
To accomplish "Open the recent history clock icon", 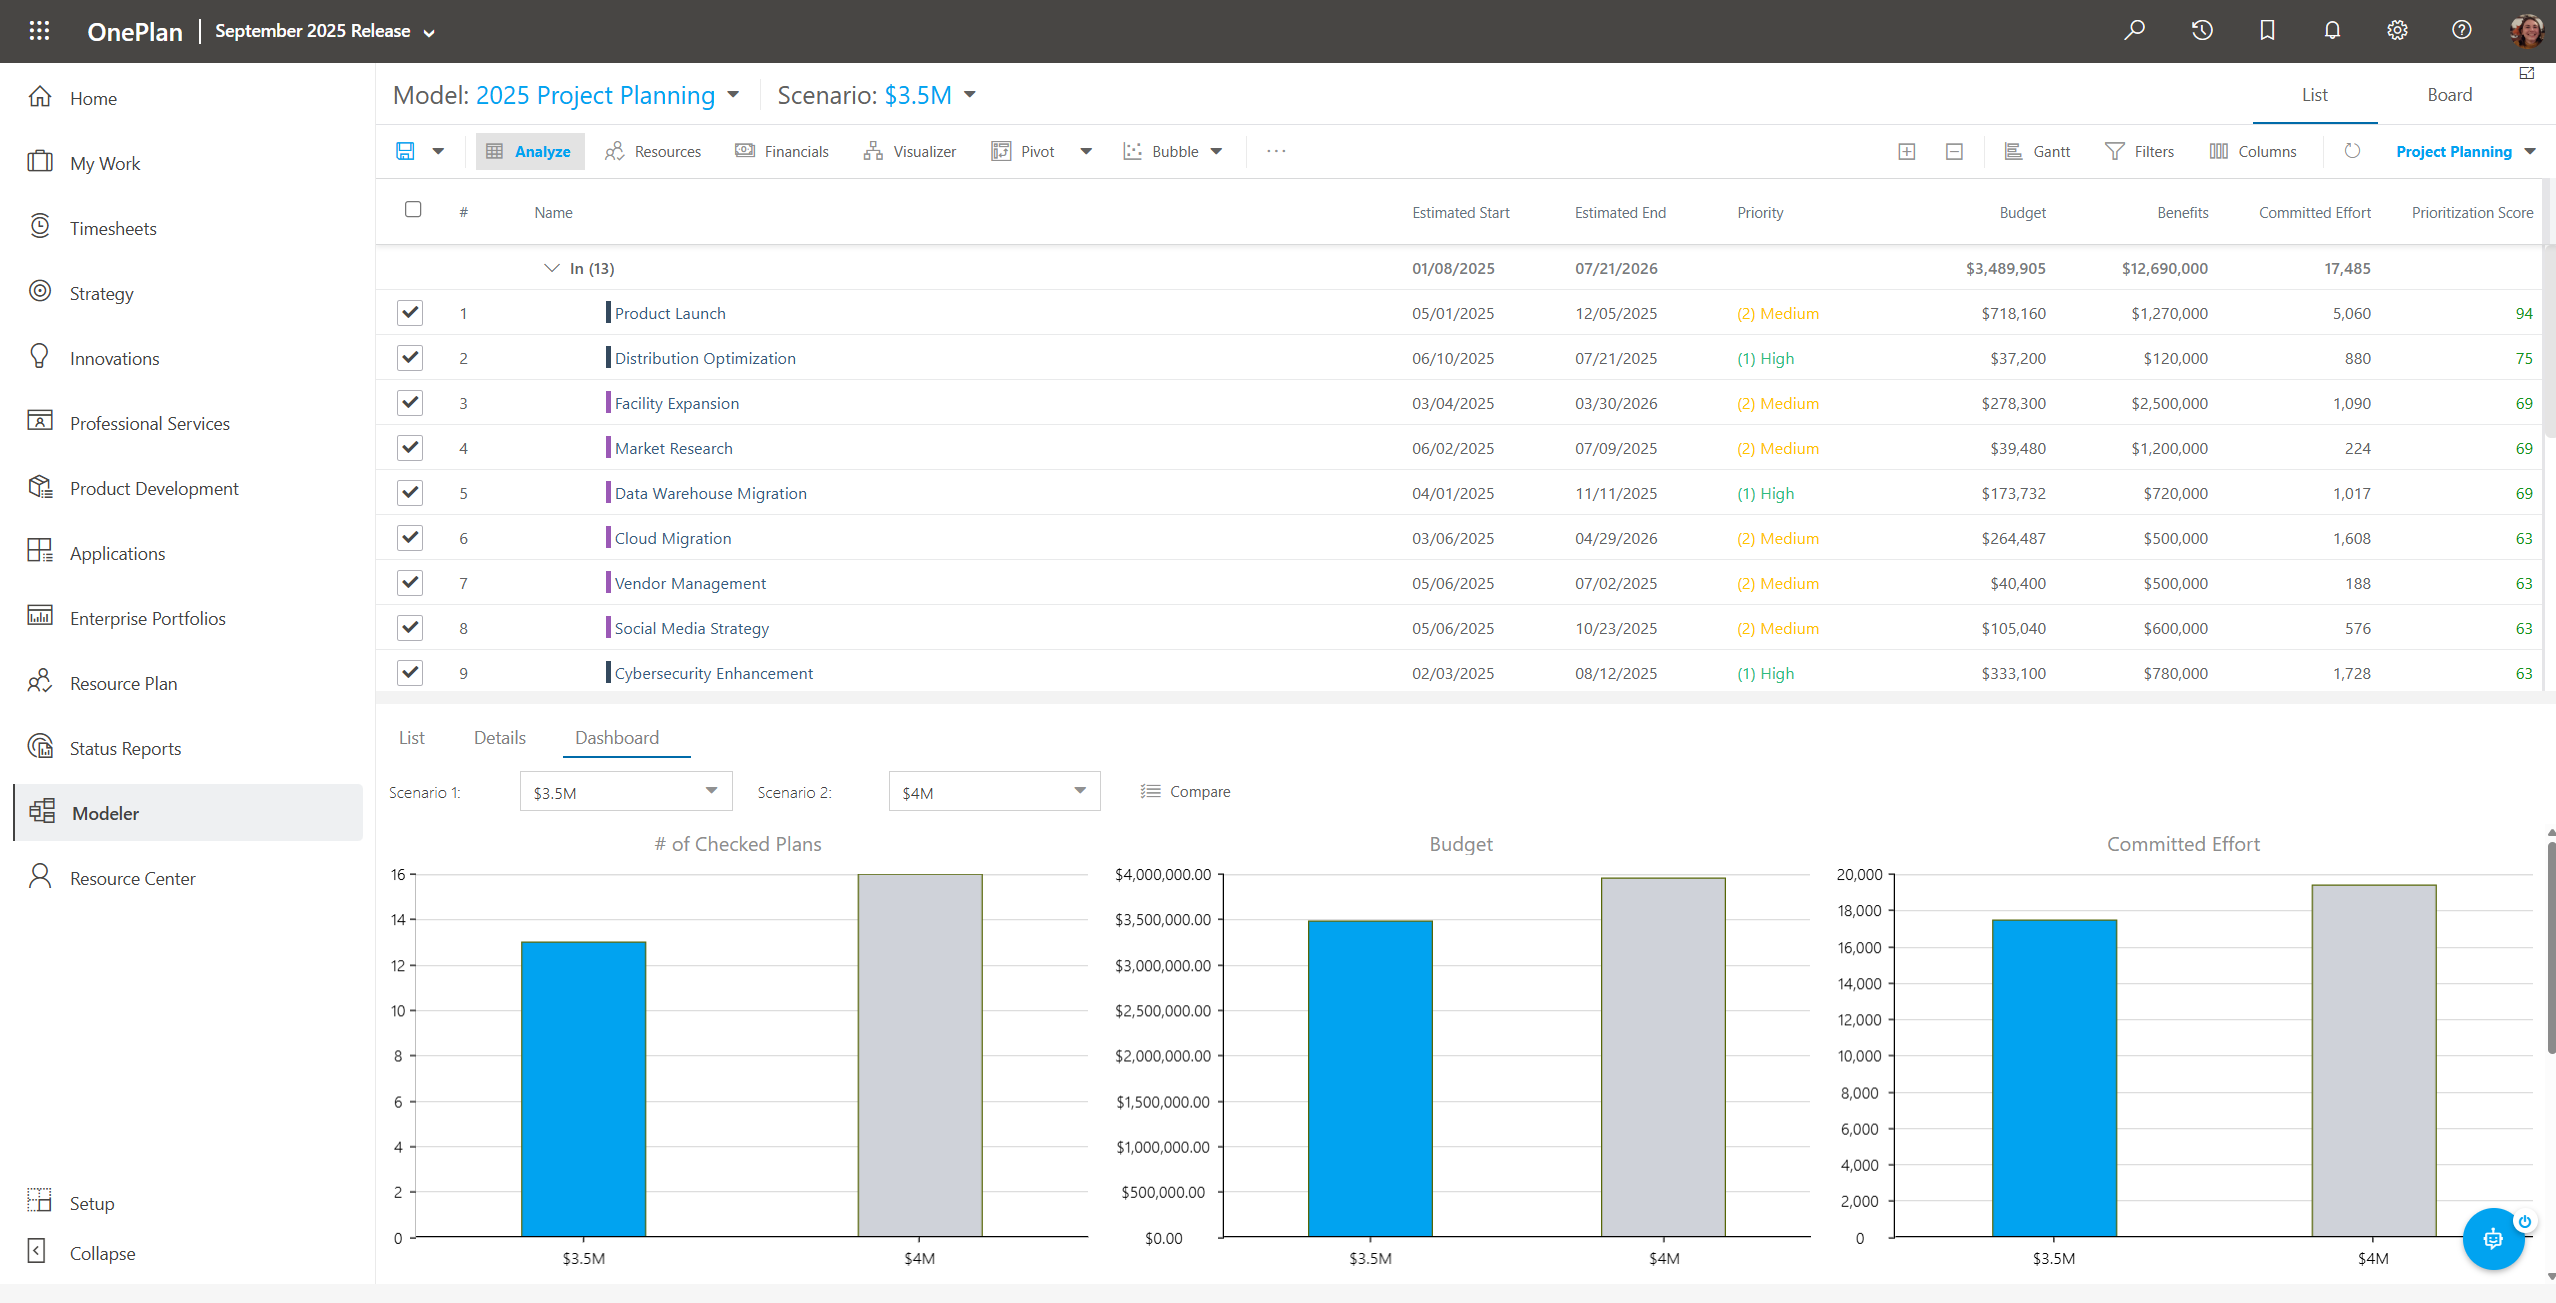I will tap(2201, 30).
